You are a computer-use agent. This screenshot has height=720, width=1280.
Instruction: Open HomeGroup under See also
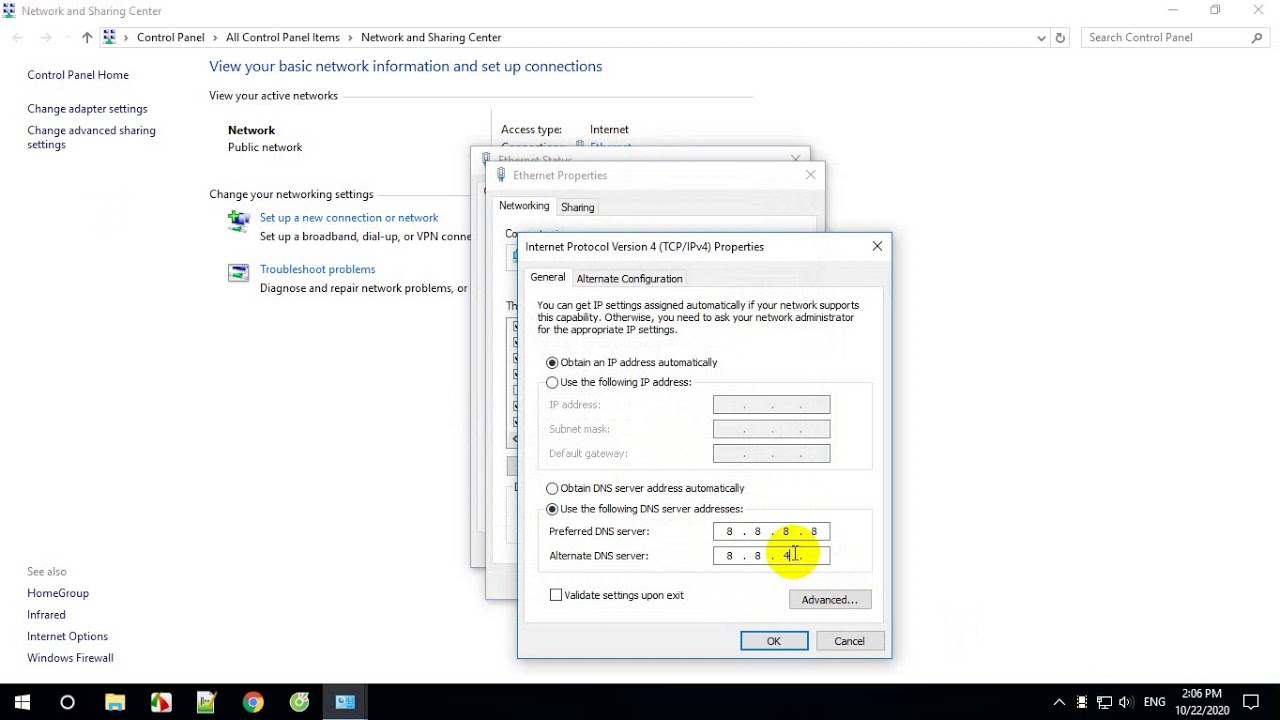pos(58,593)
